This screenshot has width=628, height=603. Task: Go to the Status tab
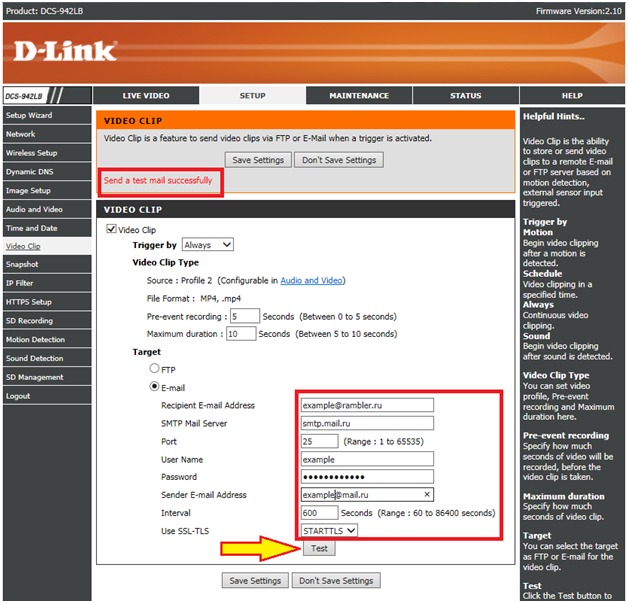tap(465, 96)
